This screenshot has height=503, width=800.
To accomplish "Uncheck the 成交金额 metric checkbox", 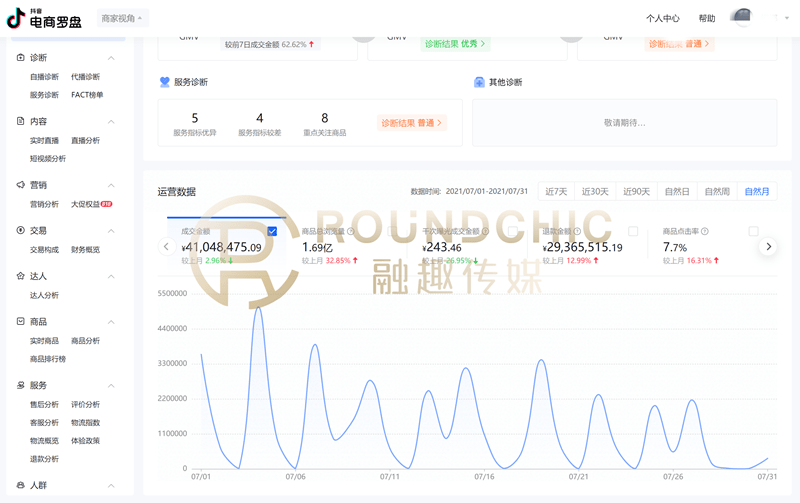I will click(x=273, y=231).
